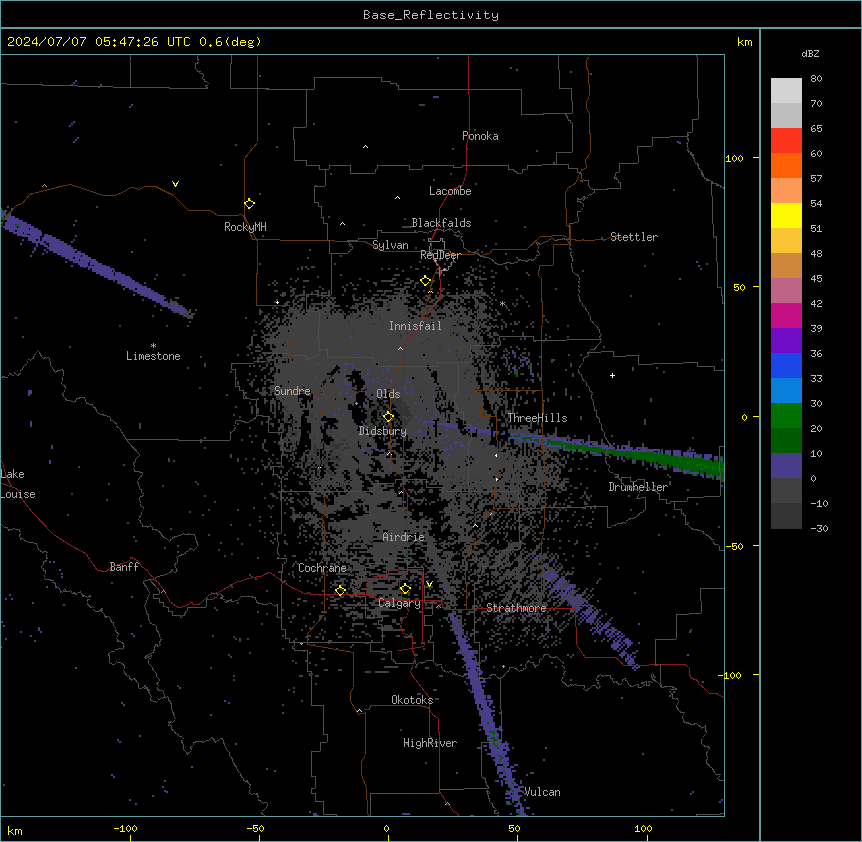Click the Base_Reflectivity title text
This screenshot has height=842, width=862.
[431, 15]
